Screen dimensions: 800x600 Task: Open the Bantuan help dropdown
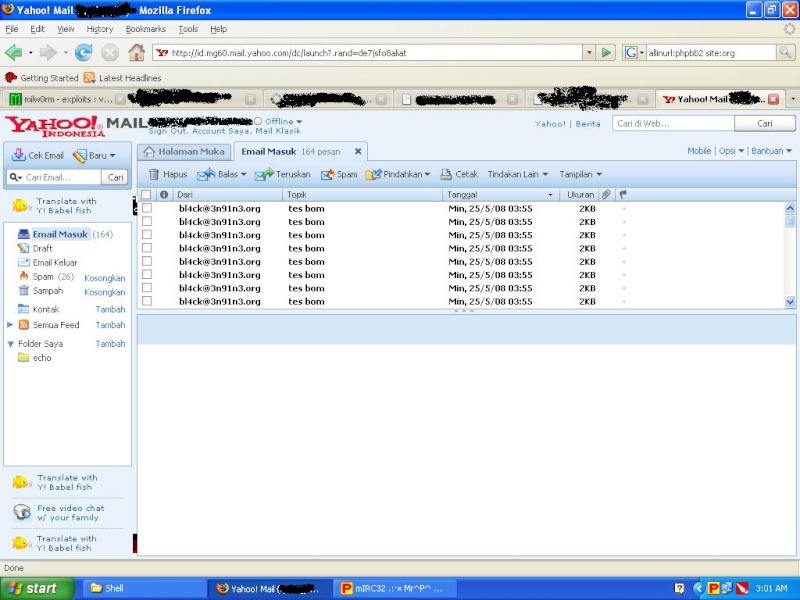coord(771,151)
